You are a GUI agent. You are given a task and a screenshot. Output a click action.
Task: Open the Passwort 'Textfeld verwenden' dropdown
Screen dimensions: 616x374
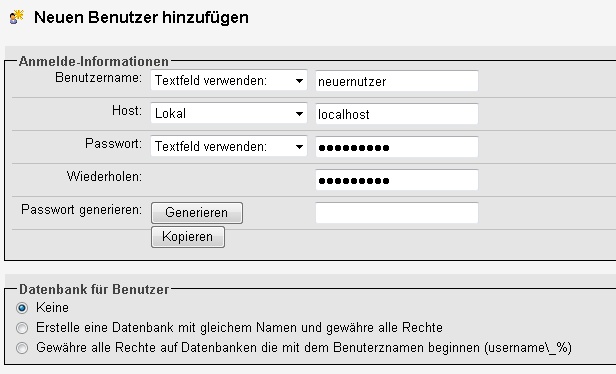coord(229,147)
